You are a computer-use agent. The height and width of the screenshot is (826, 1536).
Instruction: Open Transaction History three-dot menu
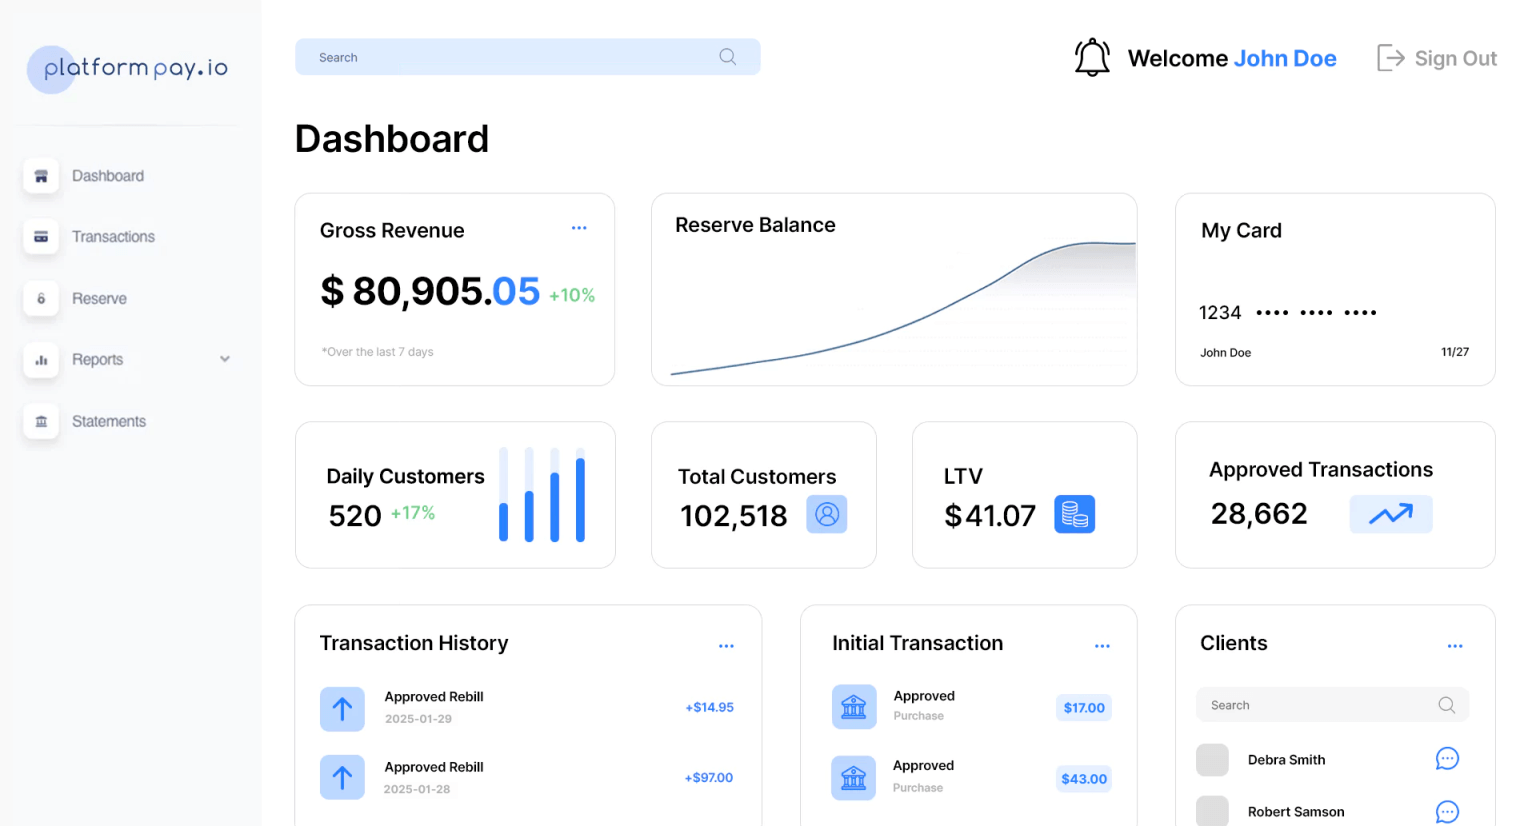point(726,646)
